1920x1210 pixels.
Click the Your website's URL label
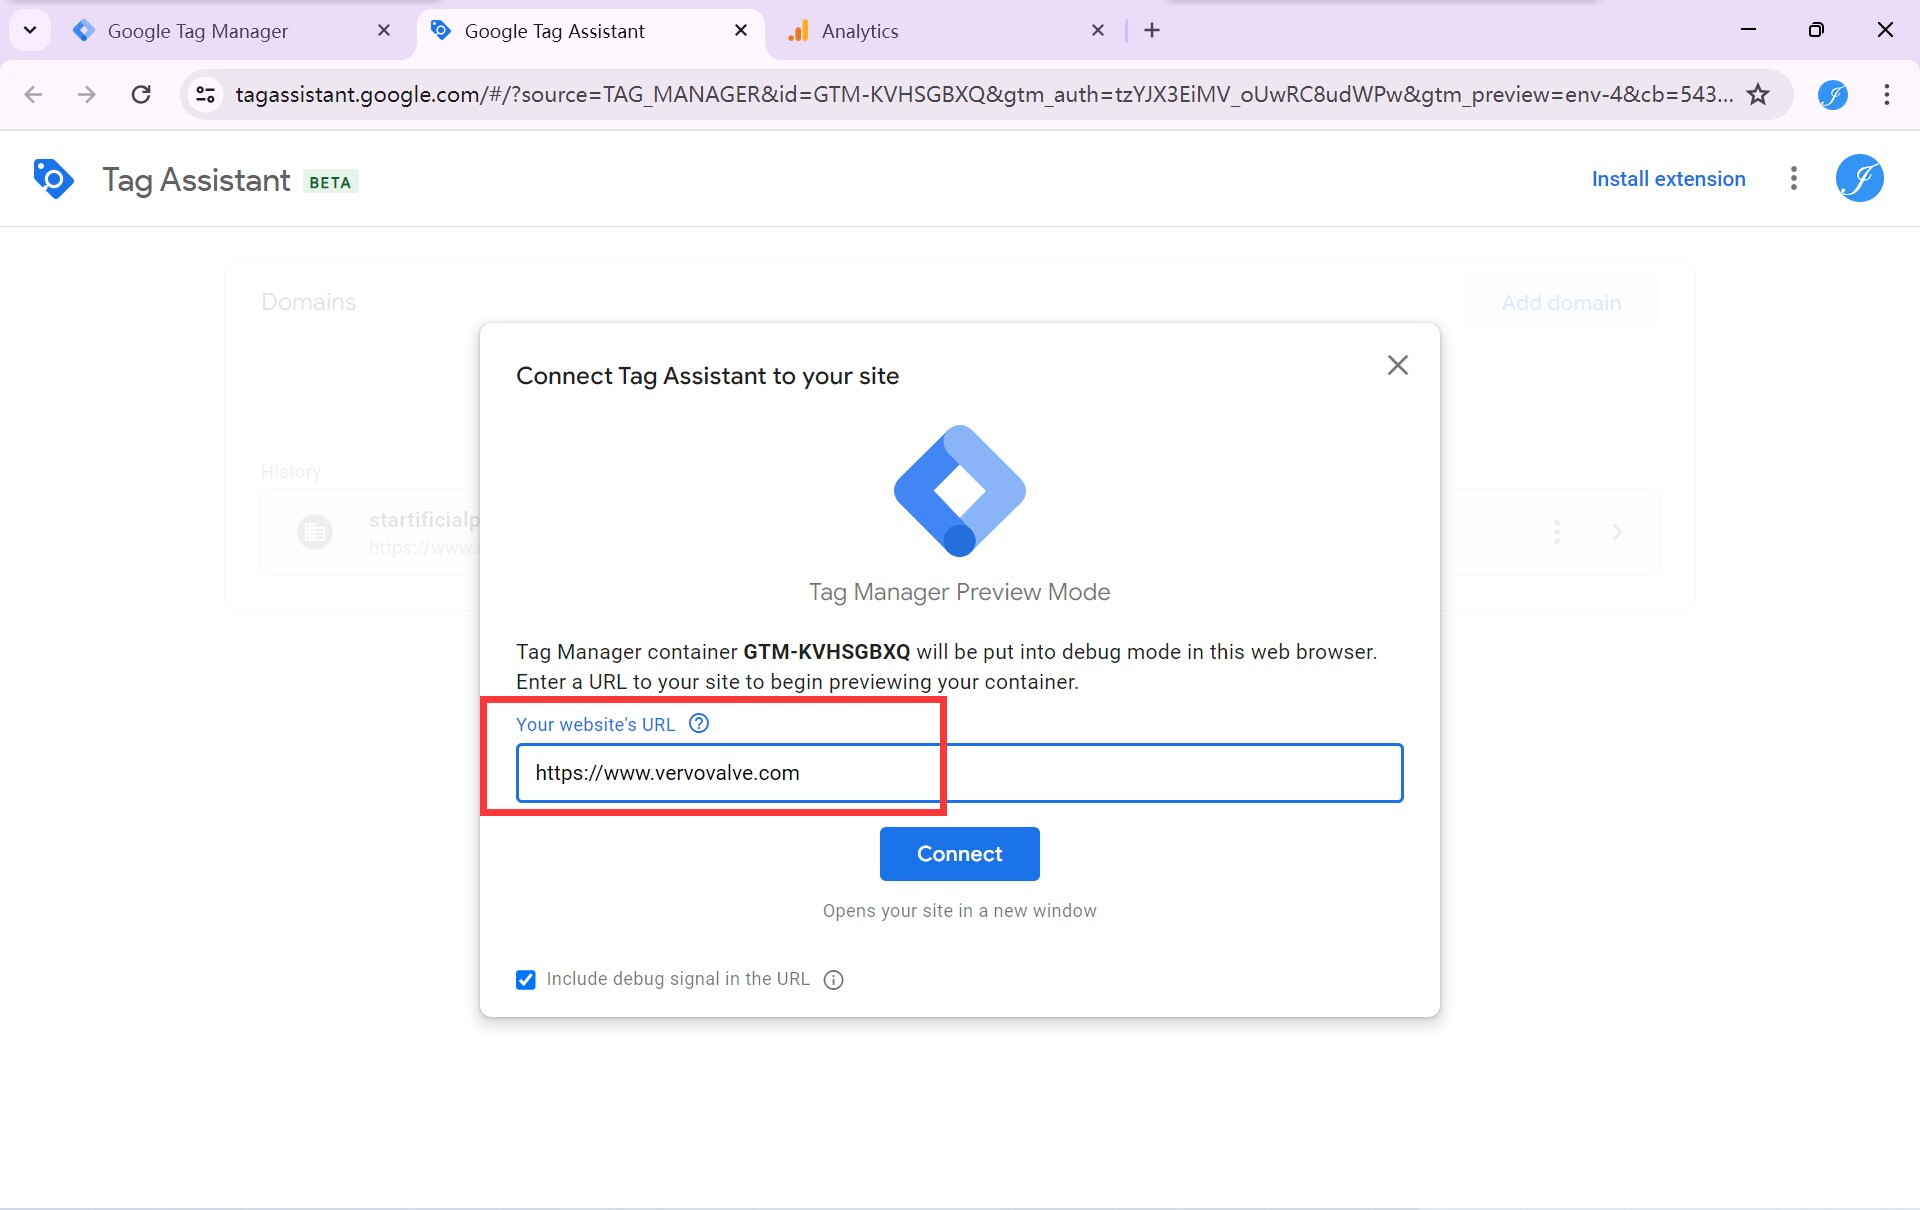(595, 724)
